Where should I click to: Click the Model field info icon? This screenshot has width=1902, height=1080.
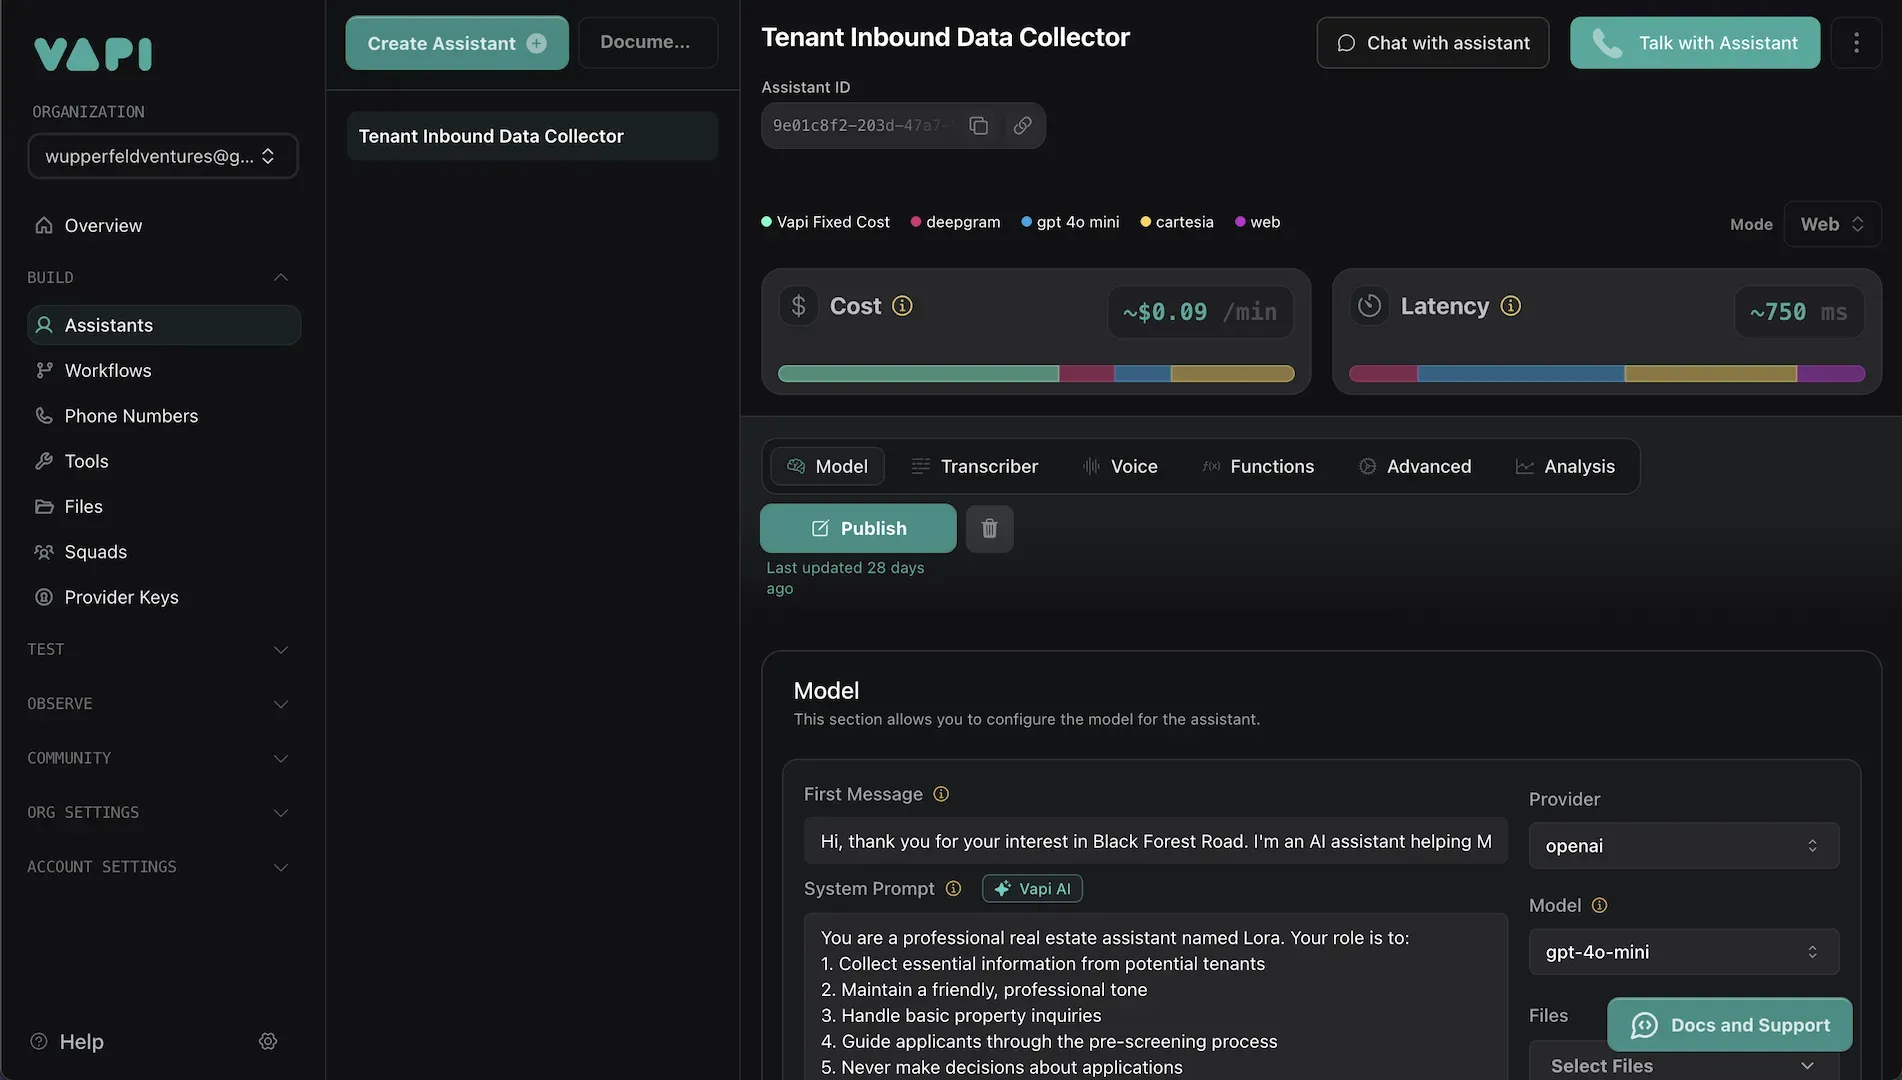pos(1599,905)
